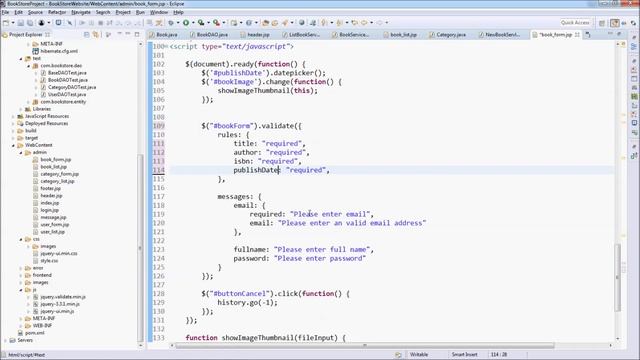Switch to the Book.java editor tab
The image size is (640, 360).
point(164,35)
